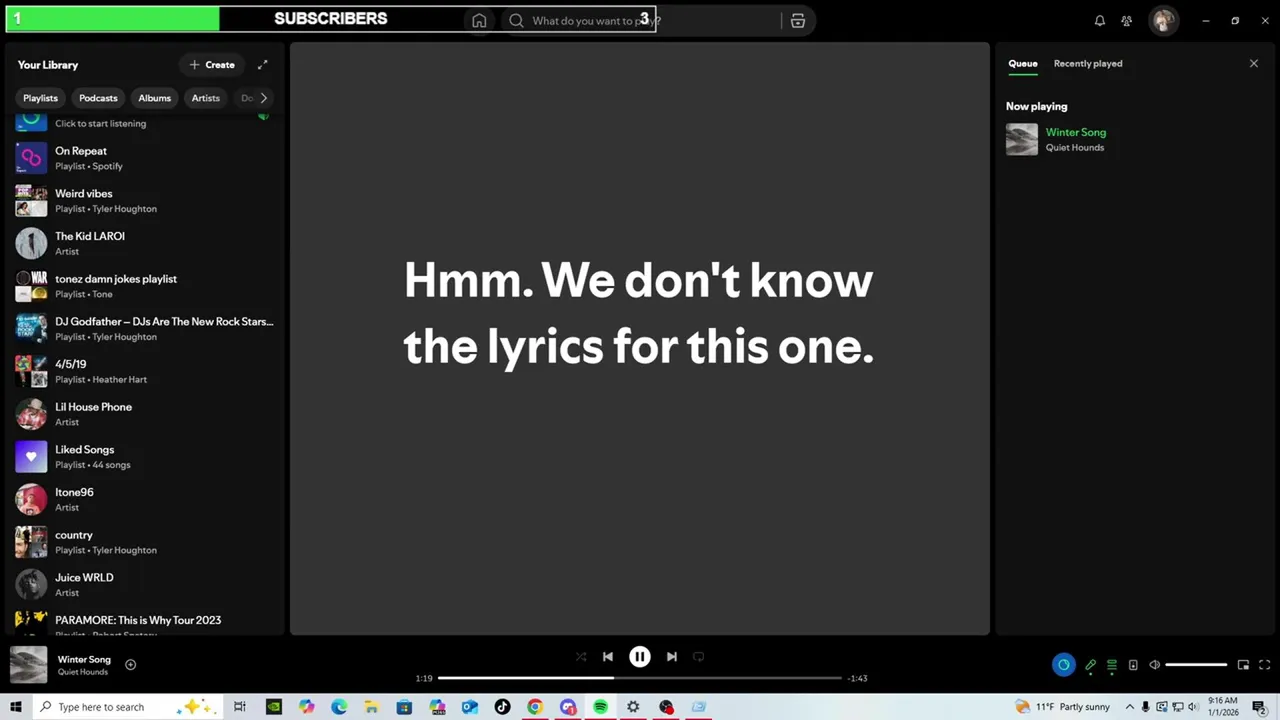Open the Liked Songs playlist
The image size is (1280, 720).
tap(145, 457)
